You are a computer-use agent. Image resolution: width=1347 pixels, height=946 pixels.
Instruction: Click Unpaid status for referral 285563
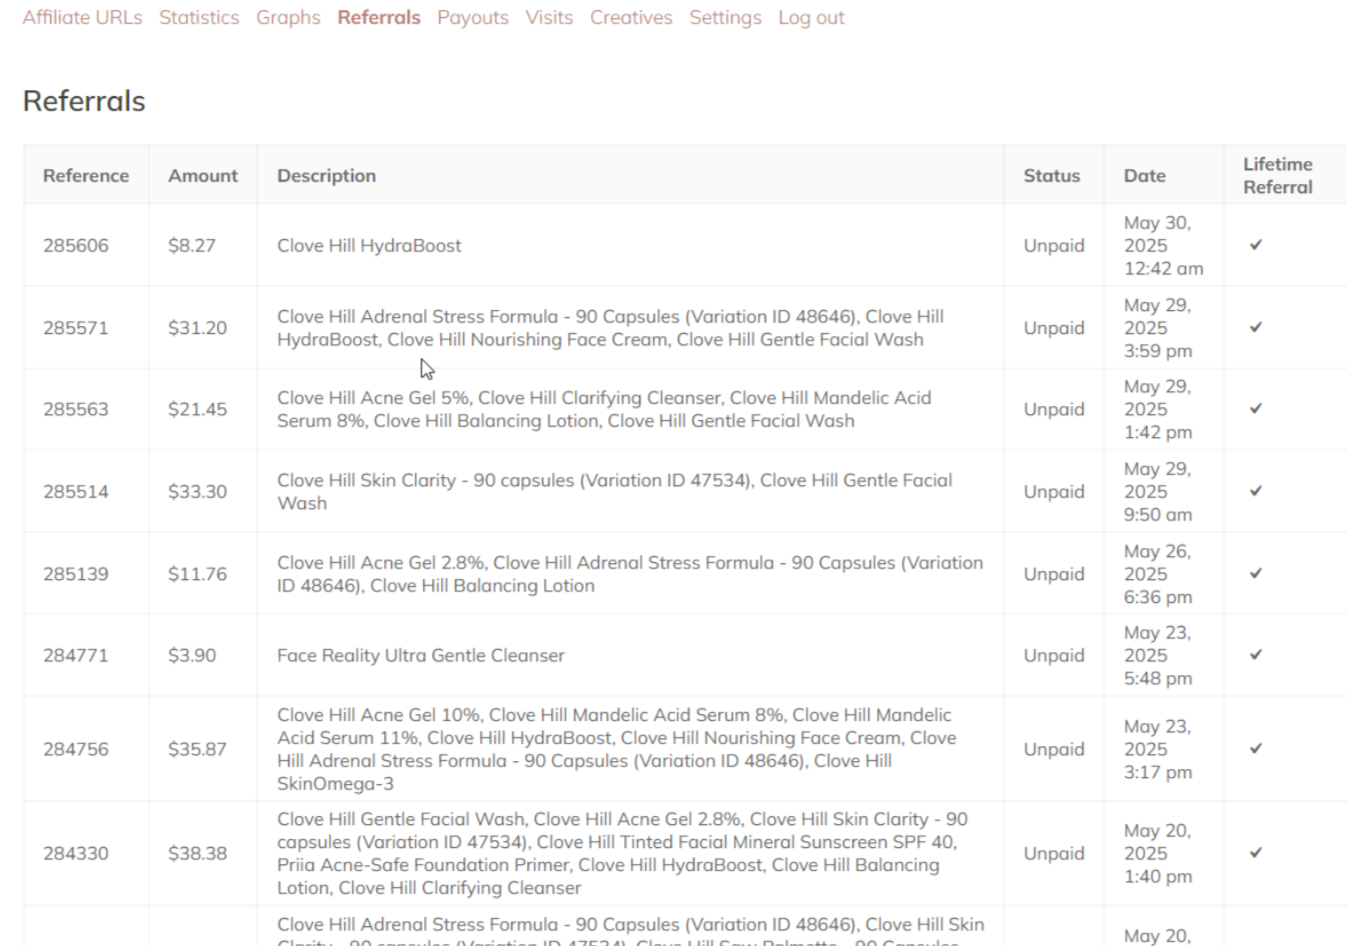coord(1054,409)
